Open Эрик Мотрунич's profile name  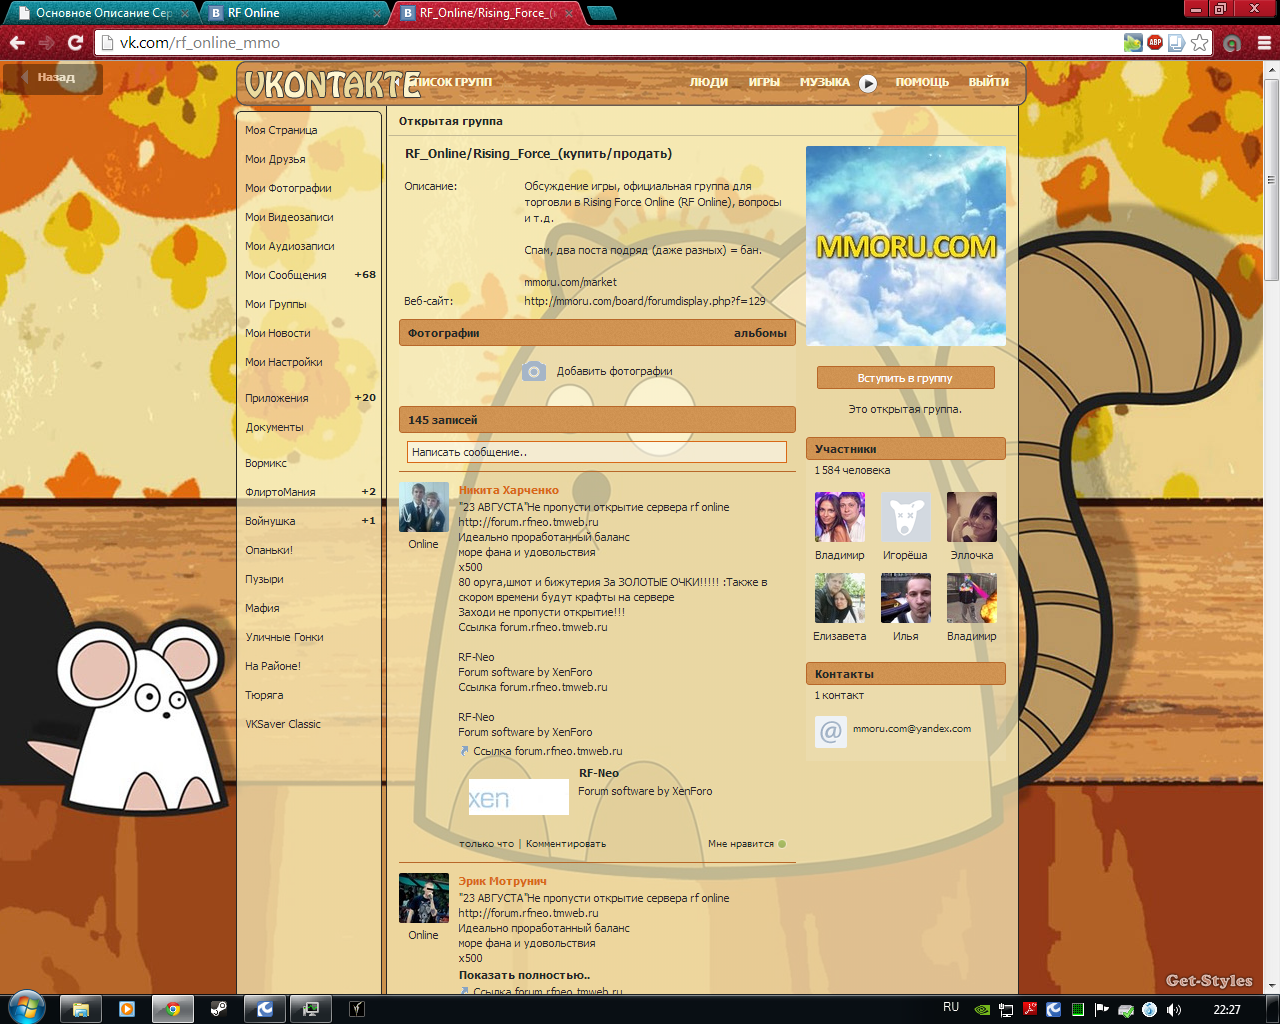click(x=502, y=881)
